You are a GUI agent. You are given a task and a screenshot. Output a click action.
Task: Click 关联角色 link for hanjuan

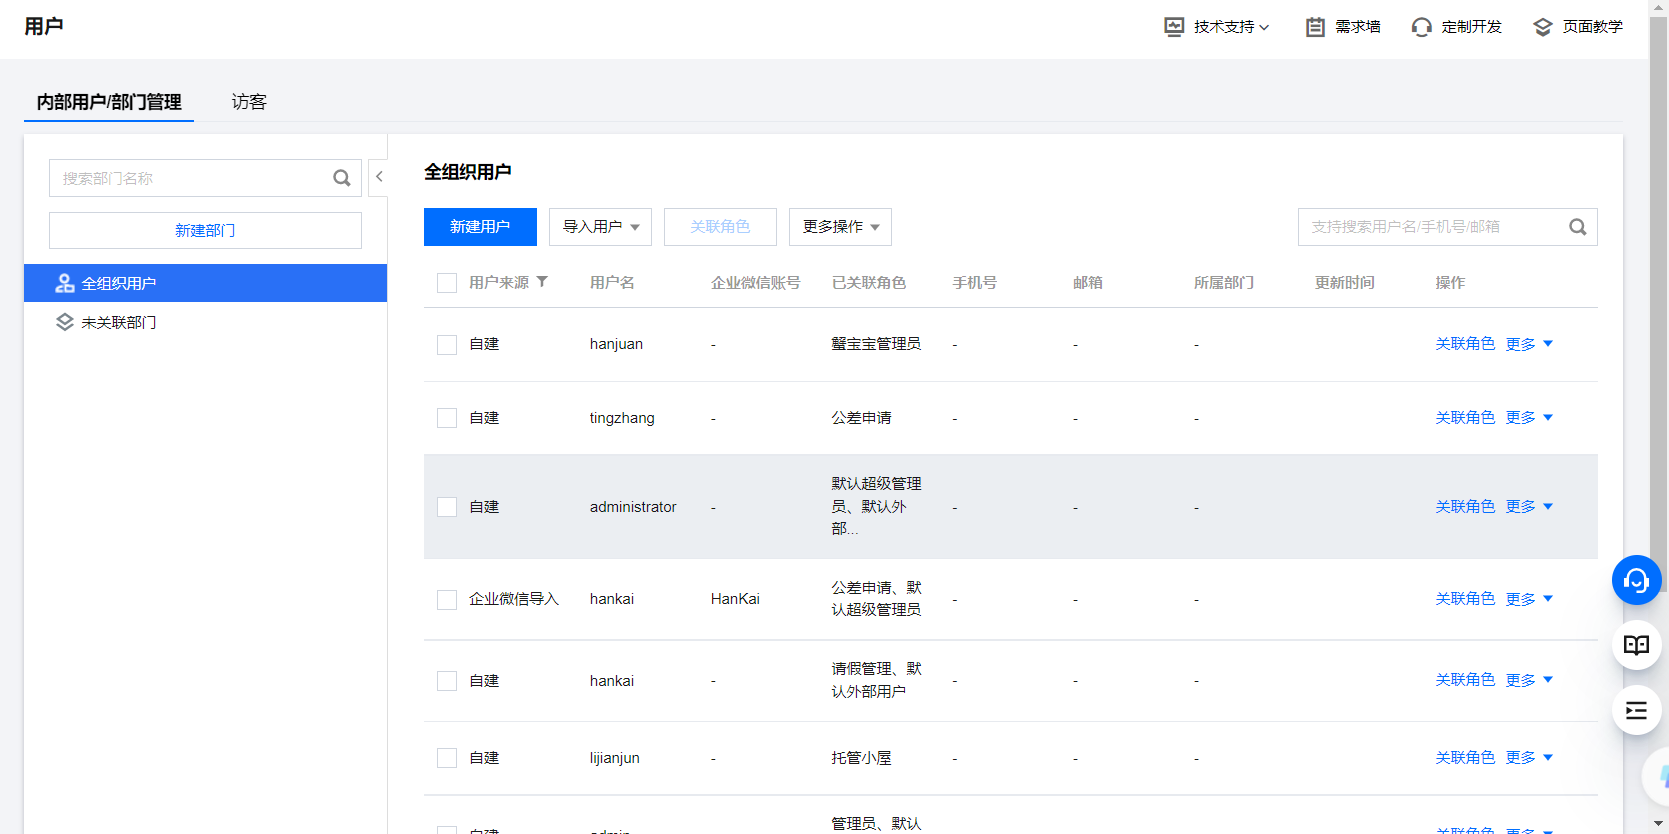(1465, 344)
